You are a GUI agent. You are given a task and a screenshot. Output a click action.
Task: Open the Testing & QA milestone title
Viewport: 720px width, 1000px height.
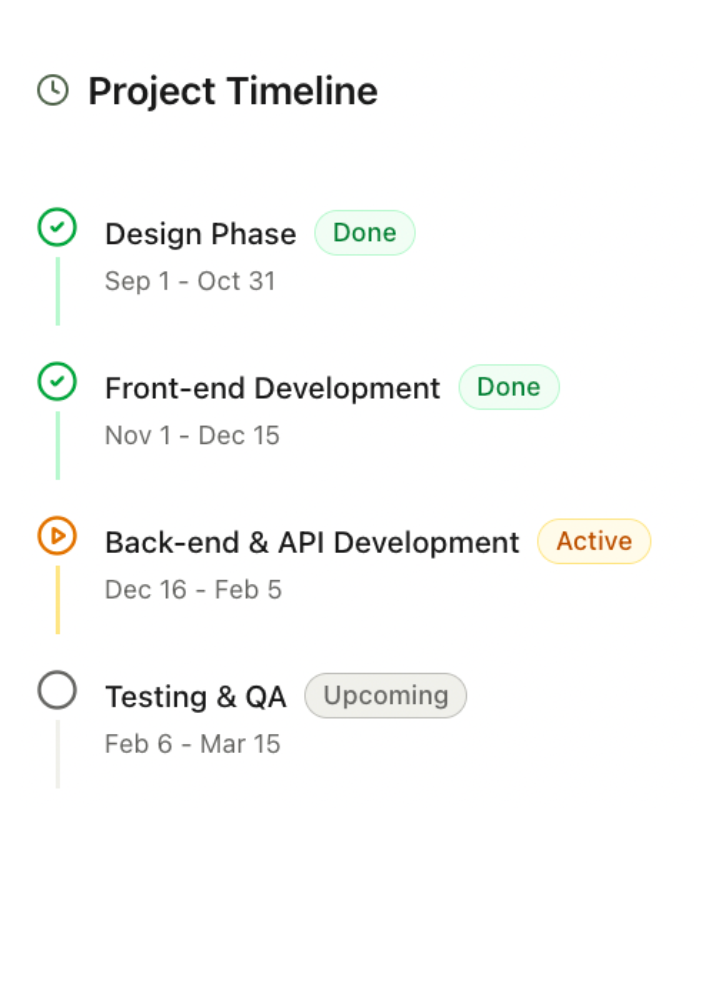pyautogui.click(x=196, y=697)
